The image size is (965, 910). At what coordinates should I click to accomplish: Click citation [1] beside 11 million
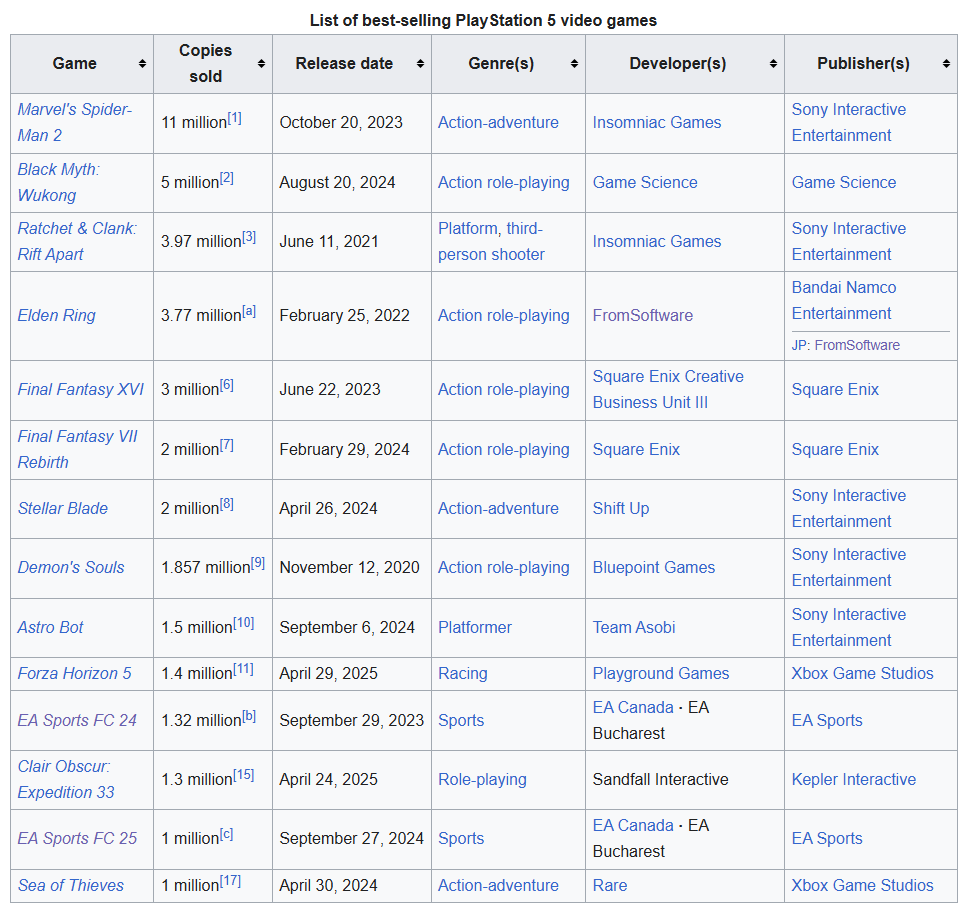pos(234,118)
